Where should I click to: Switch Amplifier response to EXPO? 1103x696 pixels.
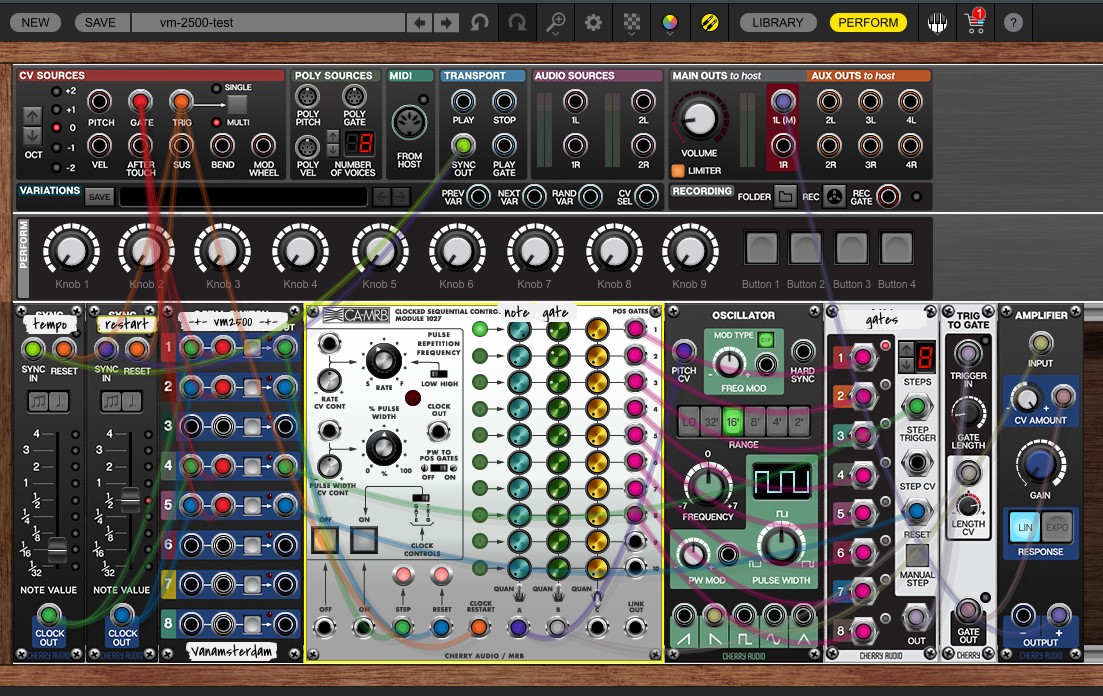1057,527
